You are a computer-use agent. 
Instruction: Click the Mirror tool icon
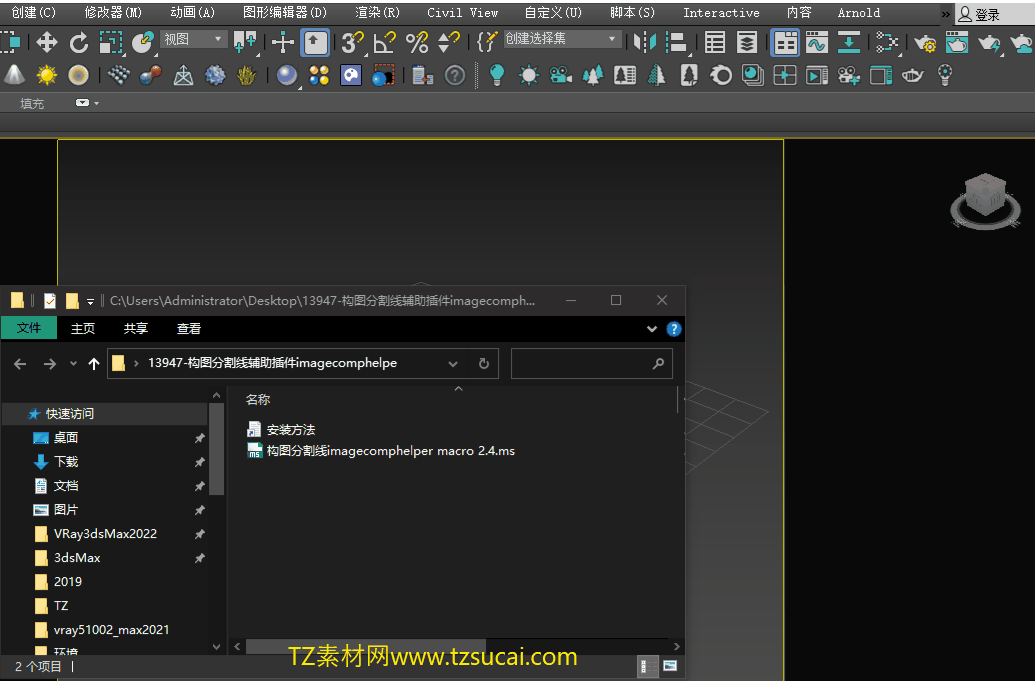click(646, 42)
